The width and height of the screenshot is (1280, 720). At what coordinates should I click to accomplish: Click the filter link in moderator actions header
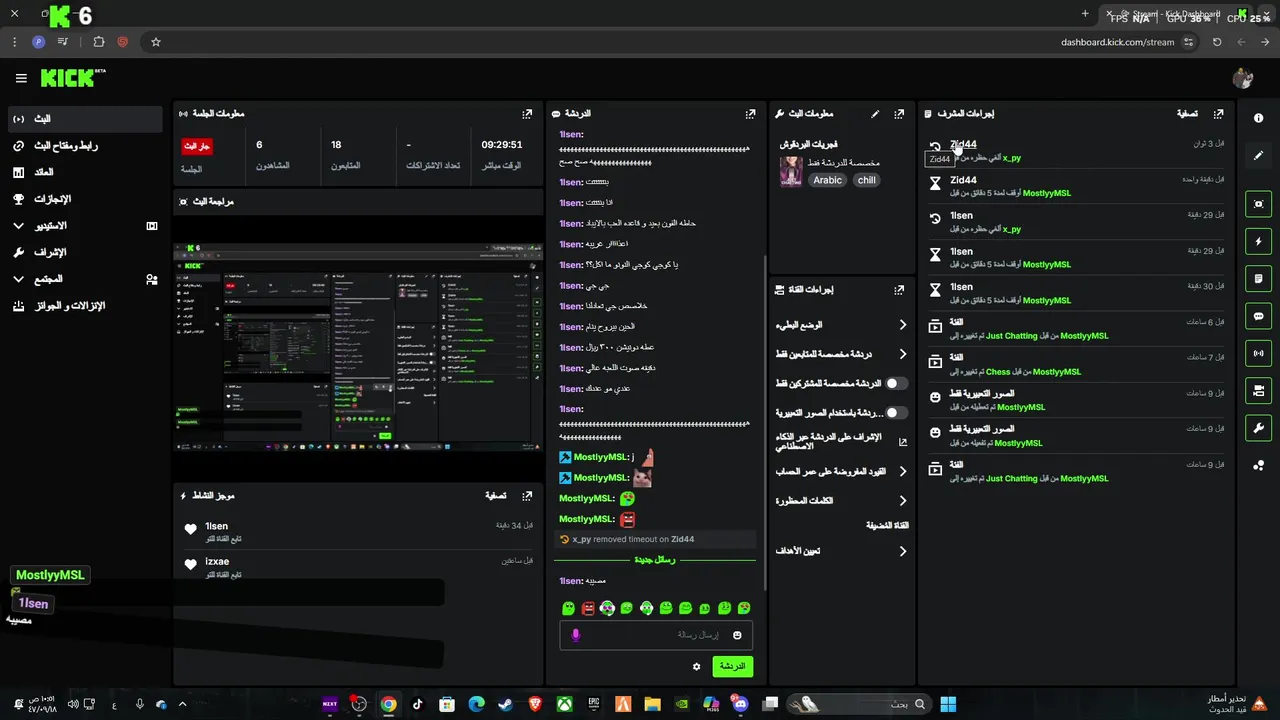[1187, 114]
